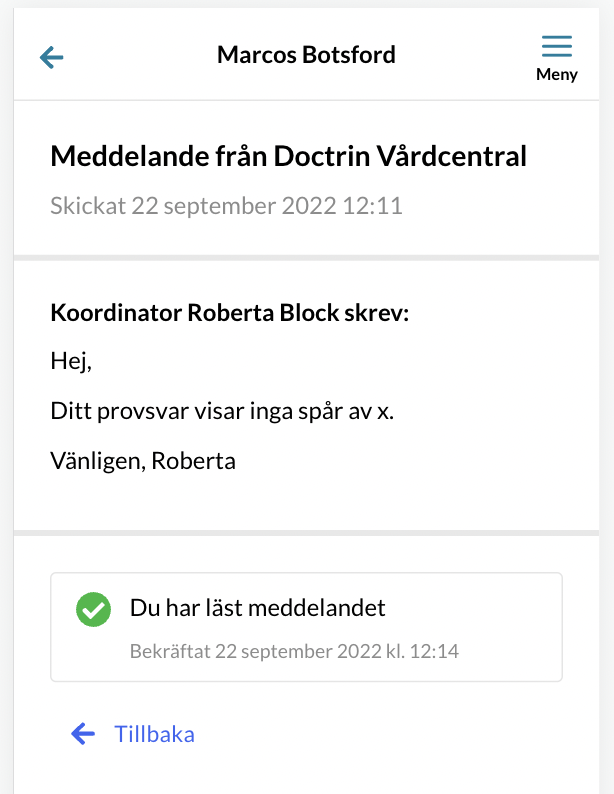Click the Hej greeting line
614x794 pixels.
tap(71, 362)
